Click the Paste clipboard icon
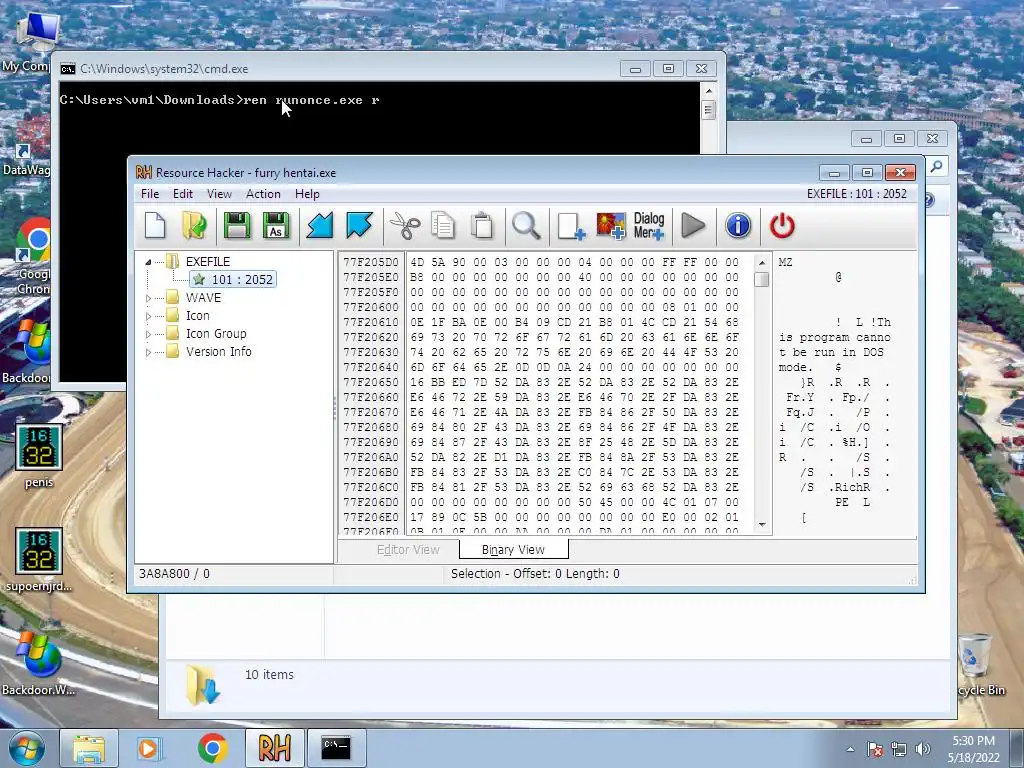Image resolution: width=1024 pixels, height=768 pixels. [x=483, y=226]
